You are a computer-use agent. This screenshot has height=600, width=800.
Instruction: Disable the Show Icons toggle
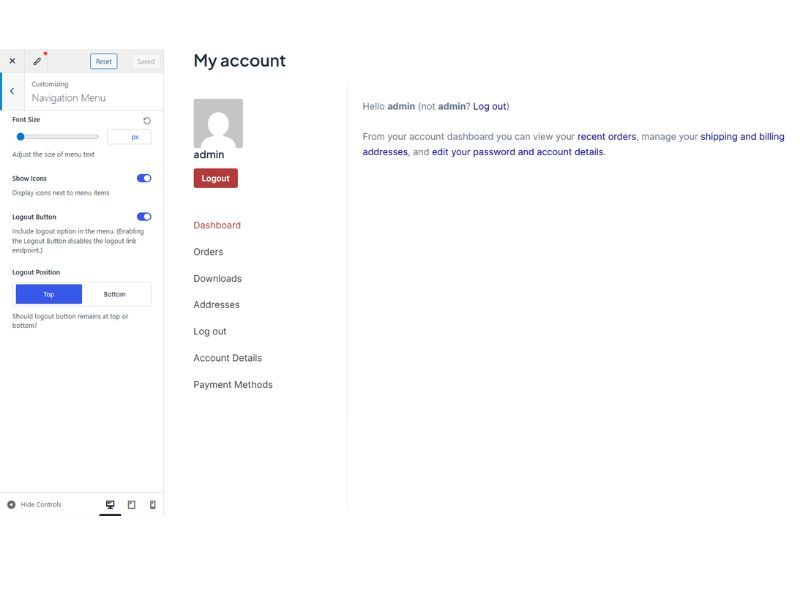(143, 177)
